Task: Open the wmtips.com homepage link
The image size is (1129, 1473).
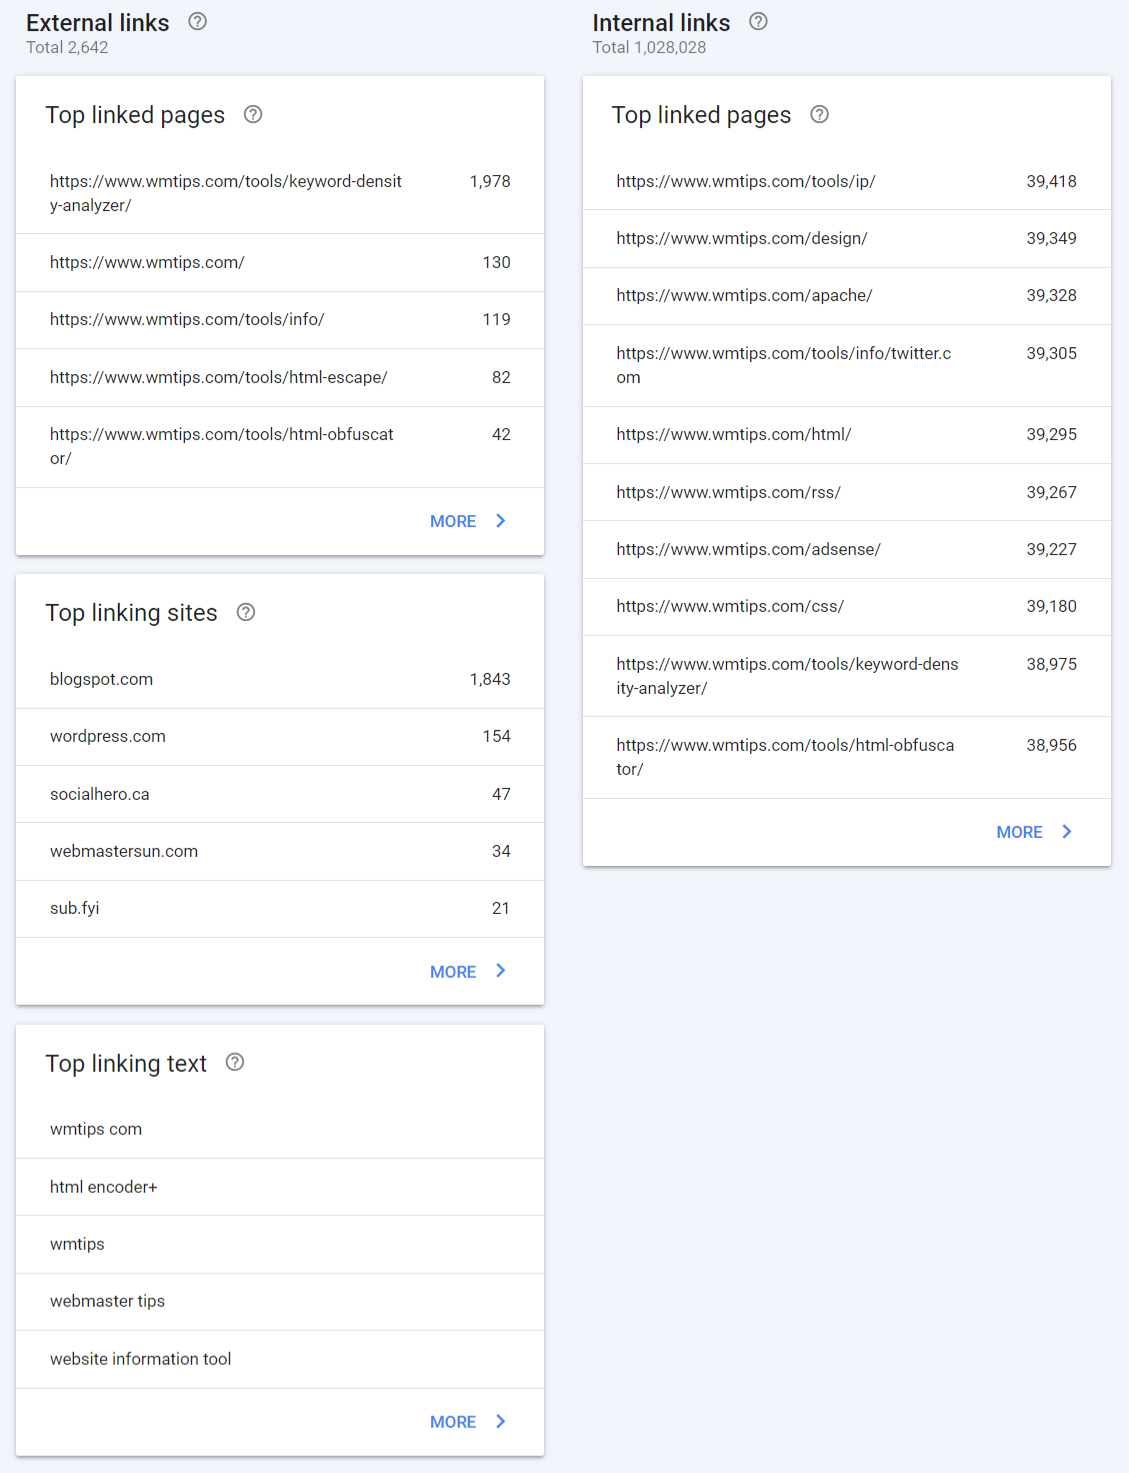Action: pos(147,262)
